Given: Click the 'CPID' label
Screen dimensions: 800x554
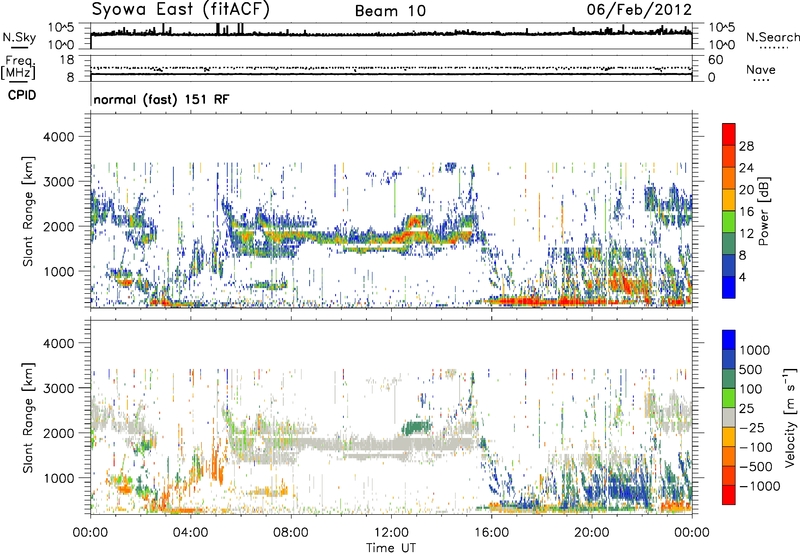Looking at the screenshot, I should (22, 95).
